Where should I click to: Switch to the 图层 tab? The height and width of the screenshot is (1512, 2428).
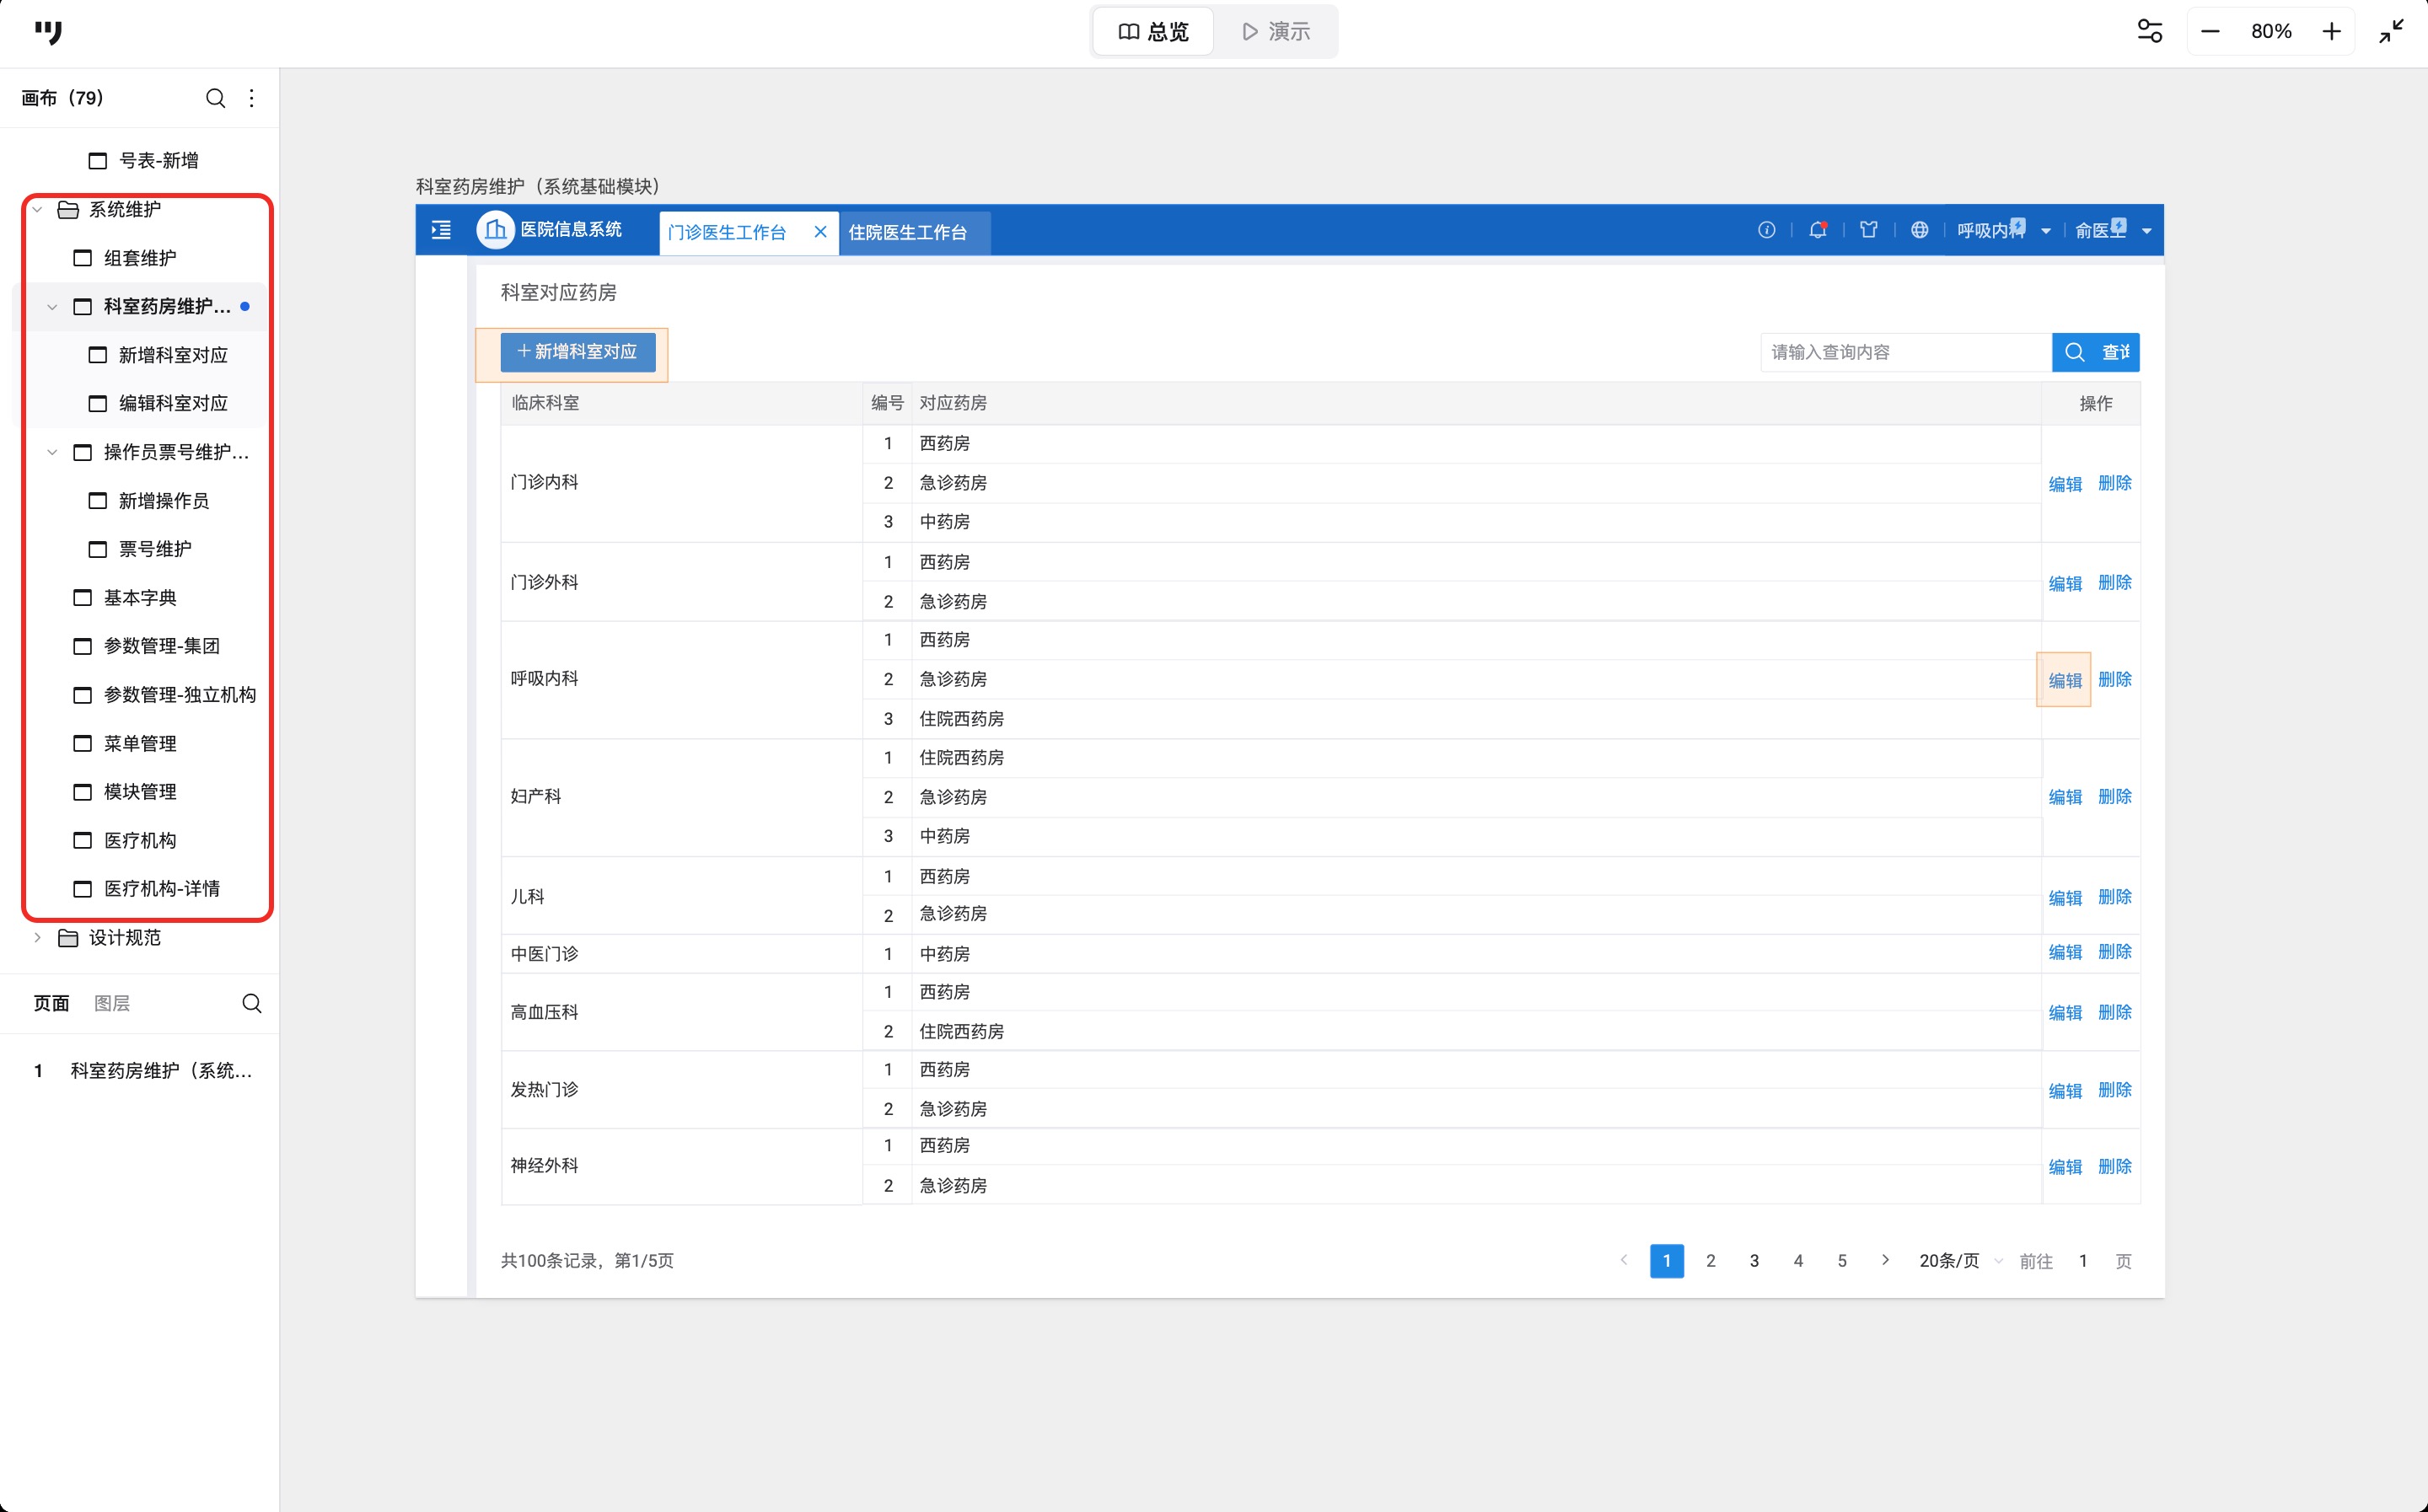112,1003
